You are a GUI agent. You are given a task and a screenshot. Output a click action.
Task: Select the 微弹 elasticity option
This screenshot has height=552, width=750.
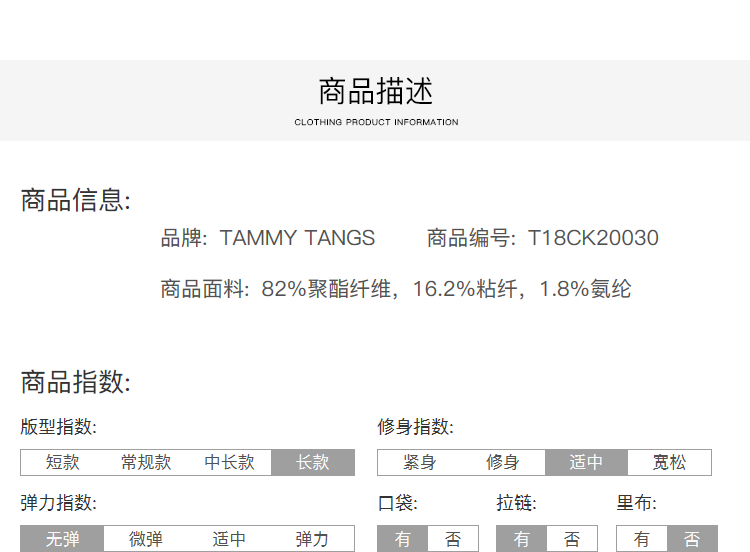(x=146, y=539)
